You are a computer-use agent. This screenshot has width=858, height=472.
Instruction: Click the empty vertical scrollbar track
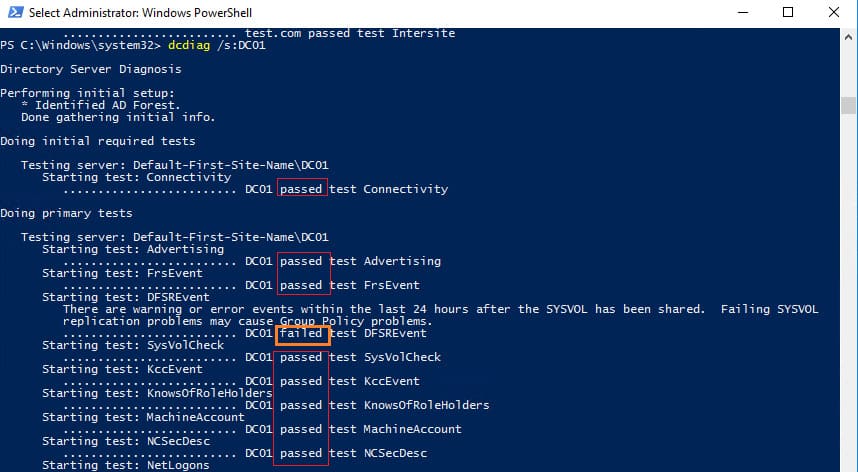pos(848,290)
